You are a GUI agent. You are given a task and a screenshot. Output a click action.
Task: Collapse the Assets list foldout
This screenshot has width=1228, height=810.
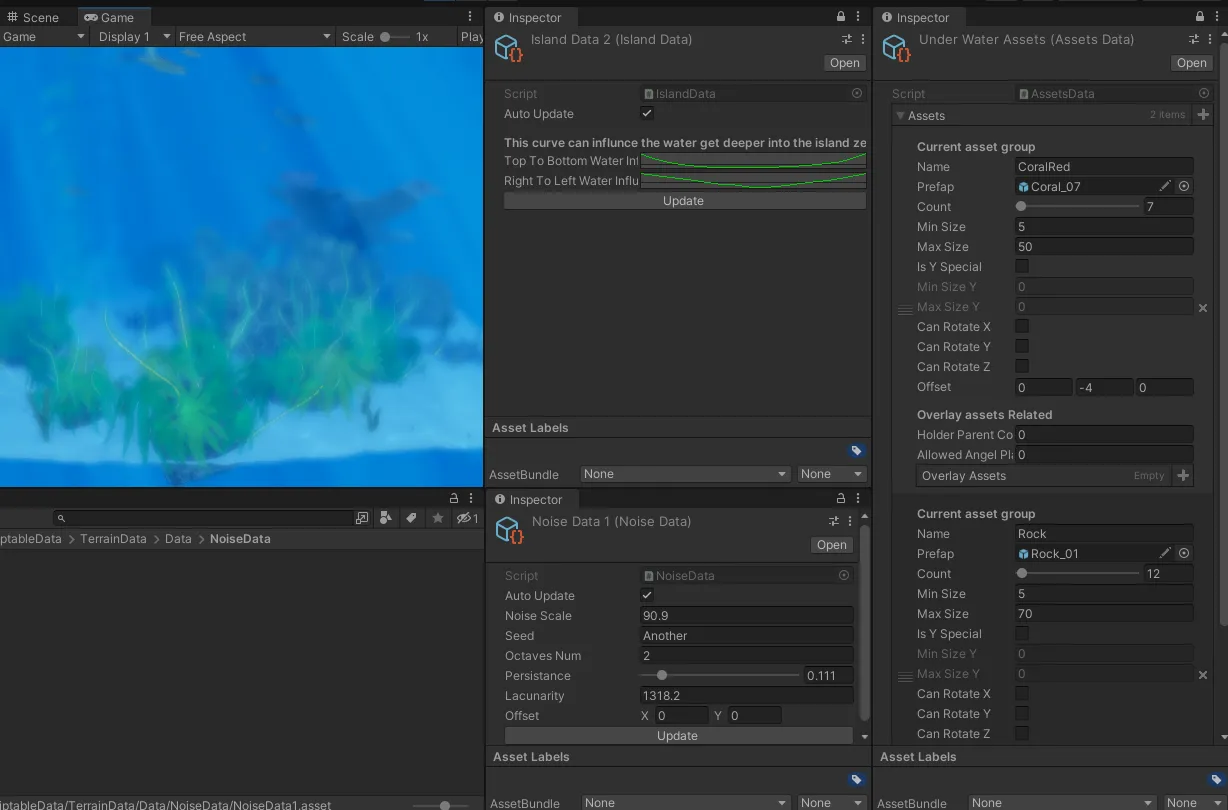click(x=901, y=116)
